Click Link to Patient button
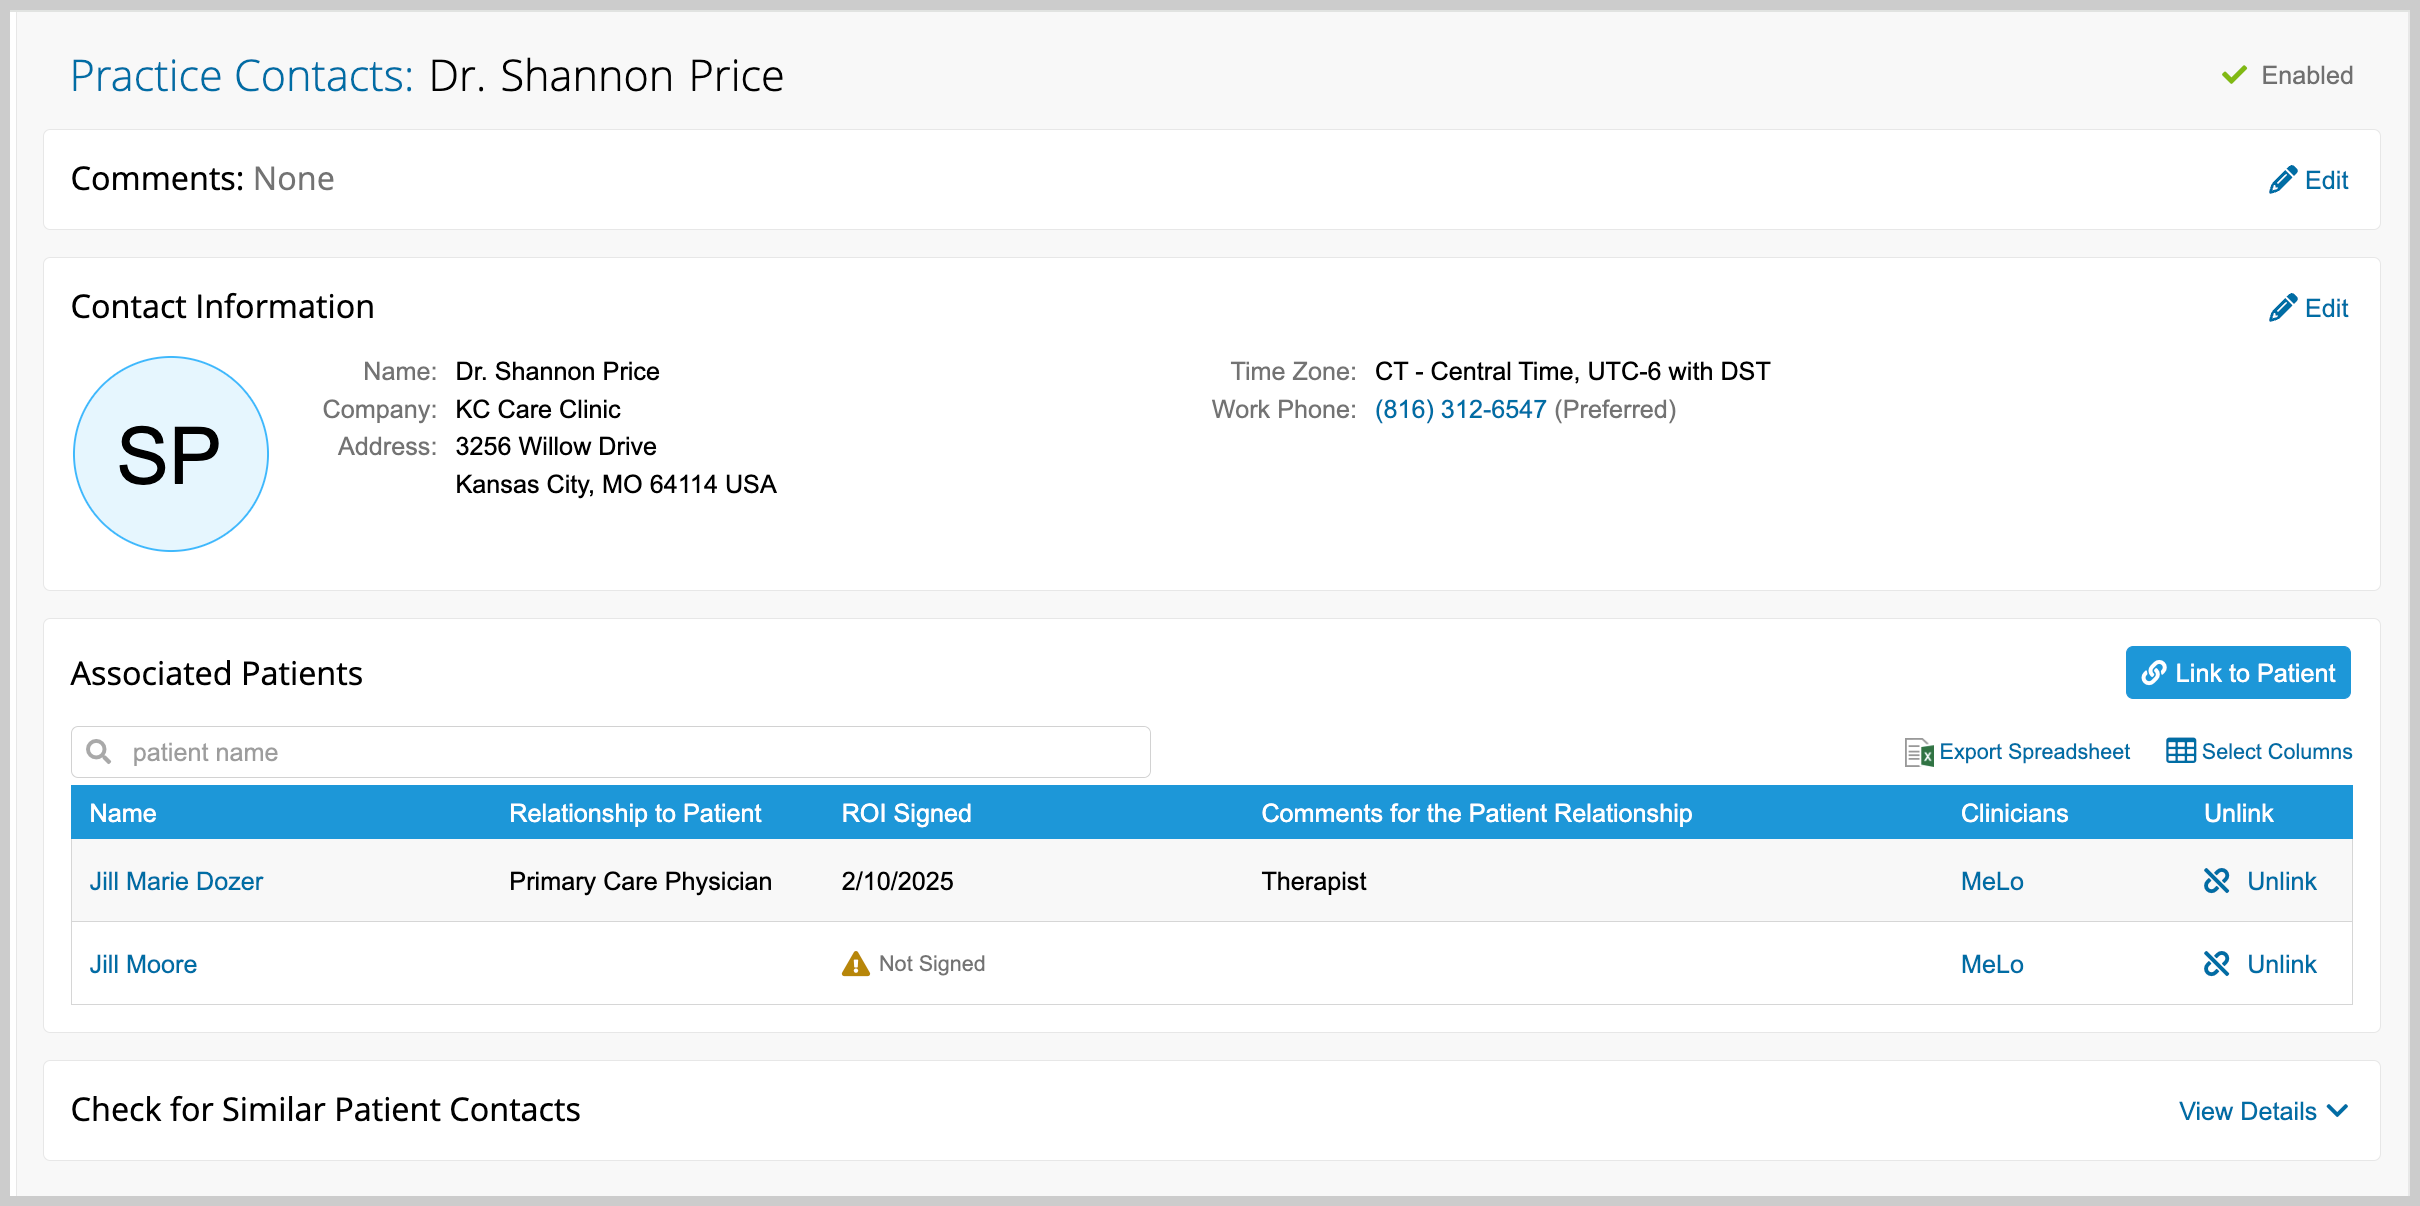 coord(2238,673)
